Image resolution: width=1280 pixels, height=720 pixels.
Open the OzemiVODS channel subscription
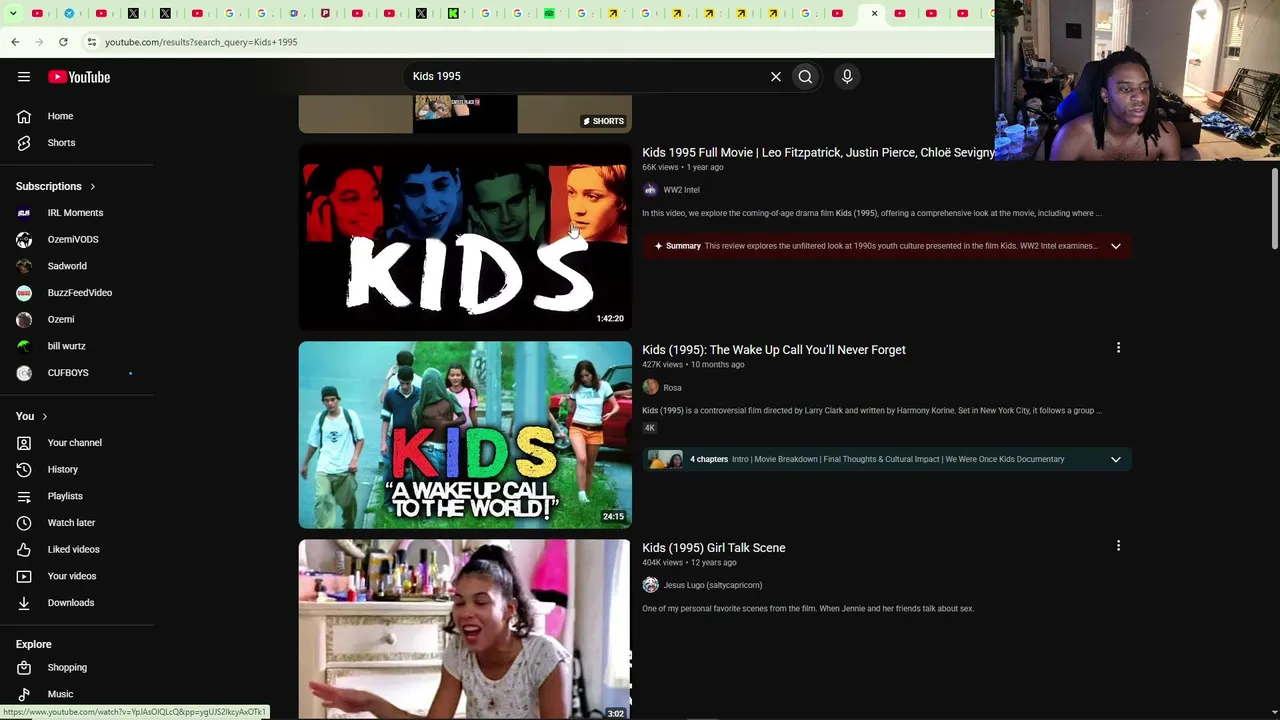tap(77, 240)
